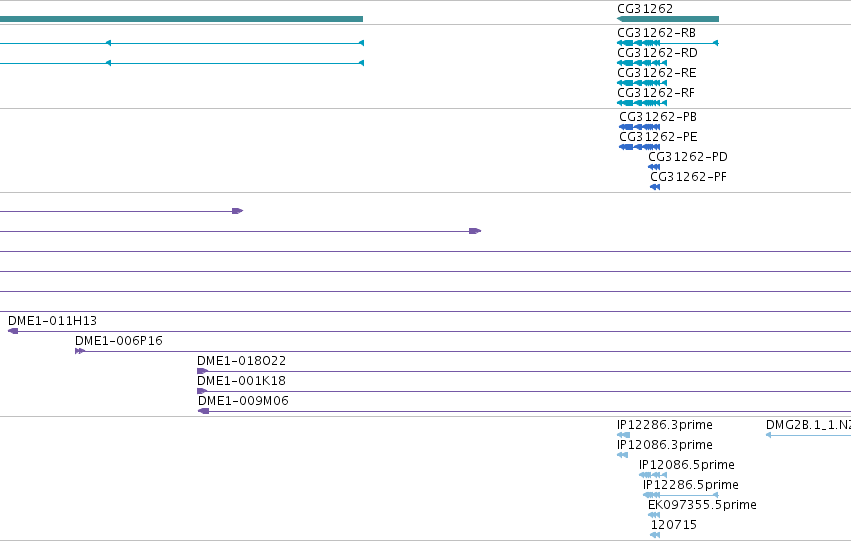Click the wide unlabeled teal gene bar
This screenshot has width=851, height=541.
pos(181,19)
